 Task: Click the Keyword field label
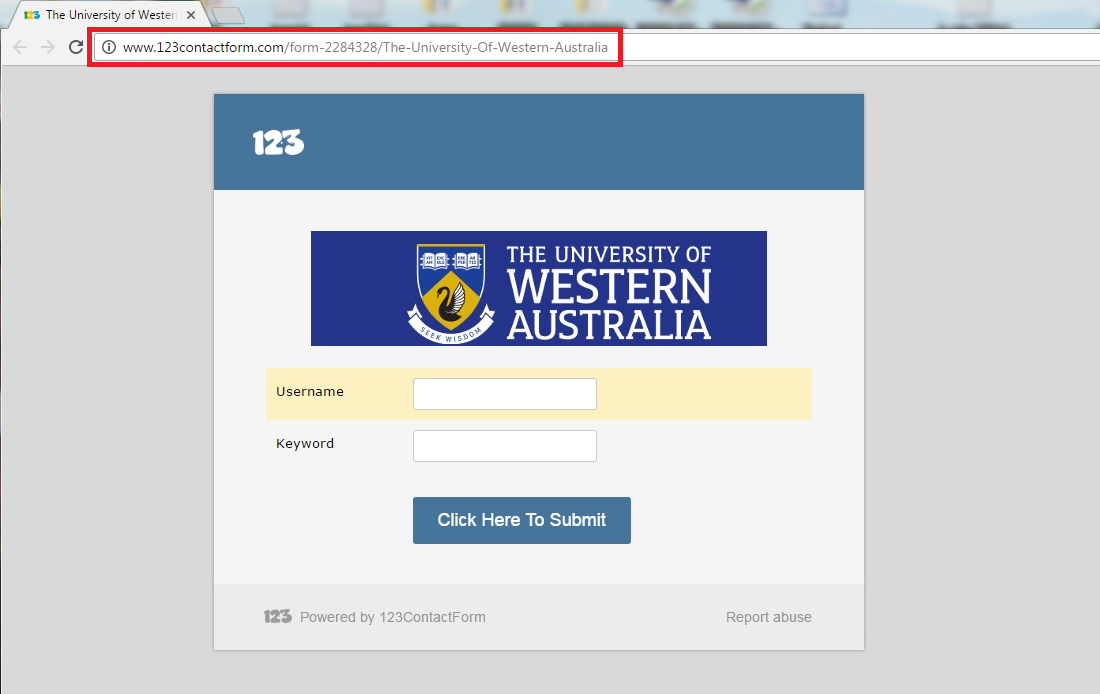tap(305, 444)
